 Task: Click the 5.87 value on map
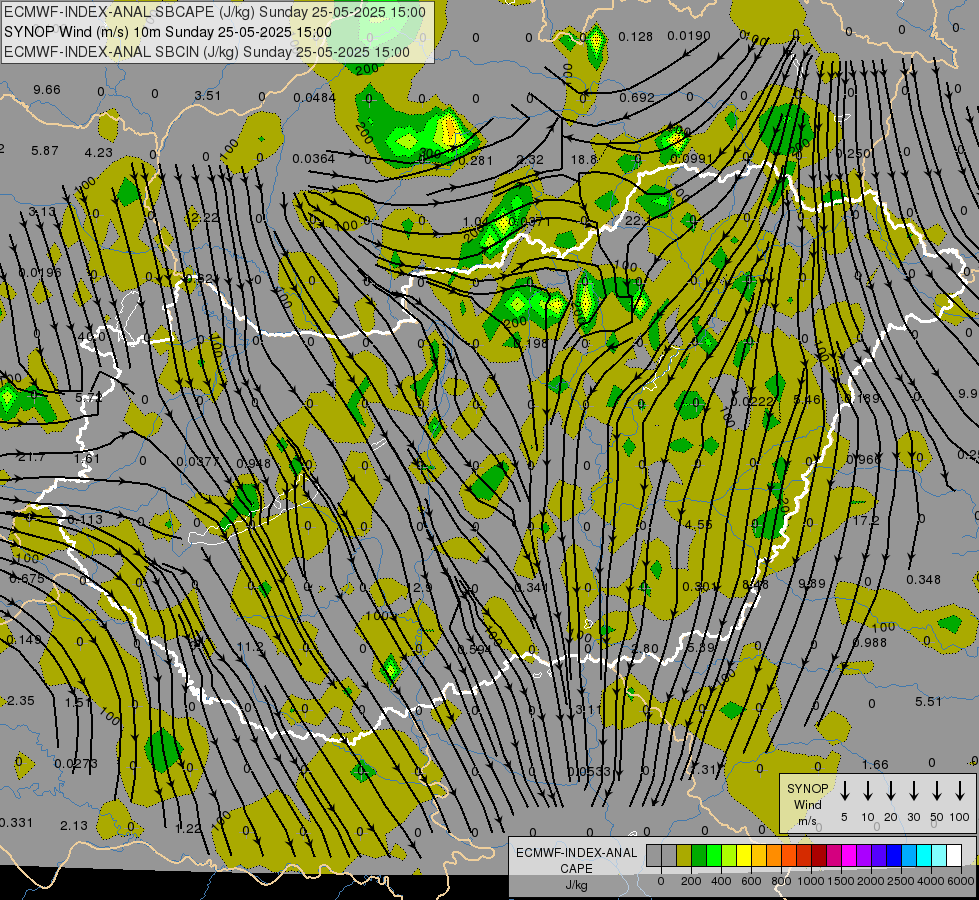(45, 151)
